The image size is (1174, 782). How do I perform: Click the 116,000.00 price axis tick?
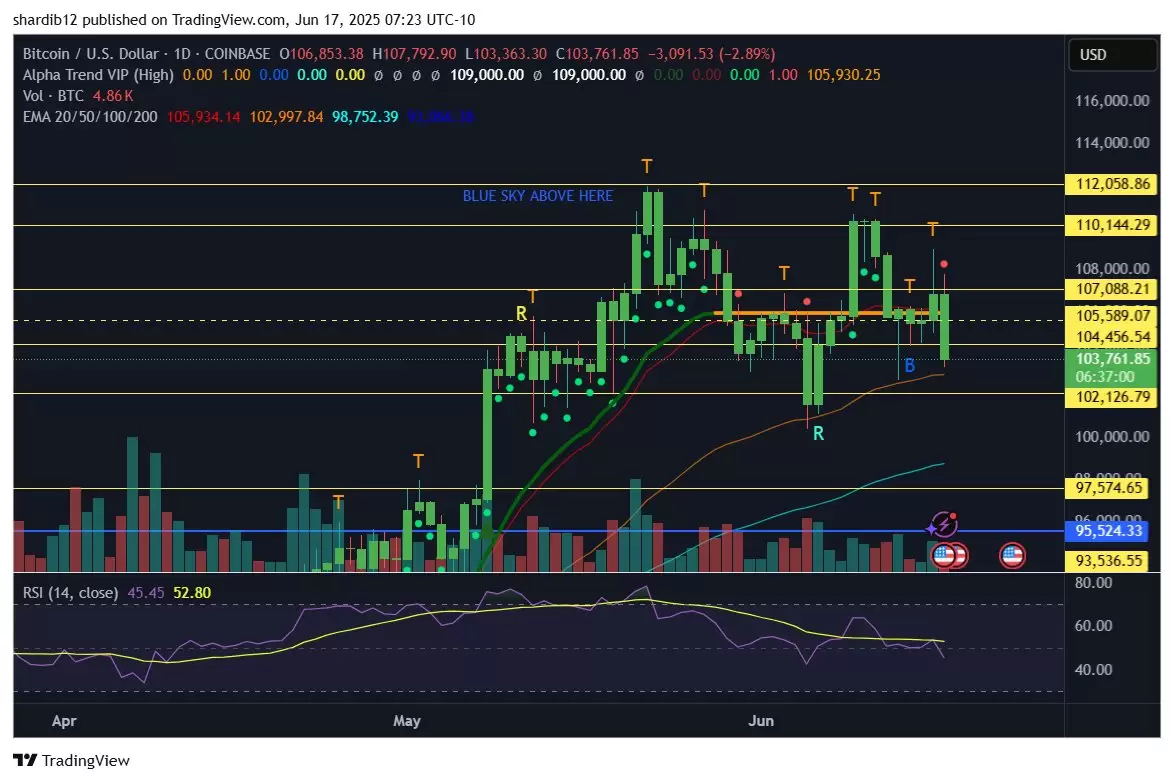[x=1112, y=100]
